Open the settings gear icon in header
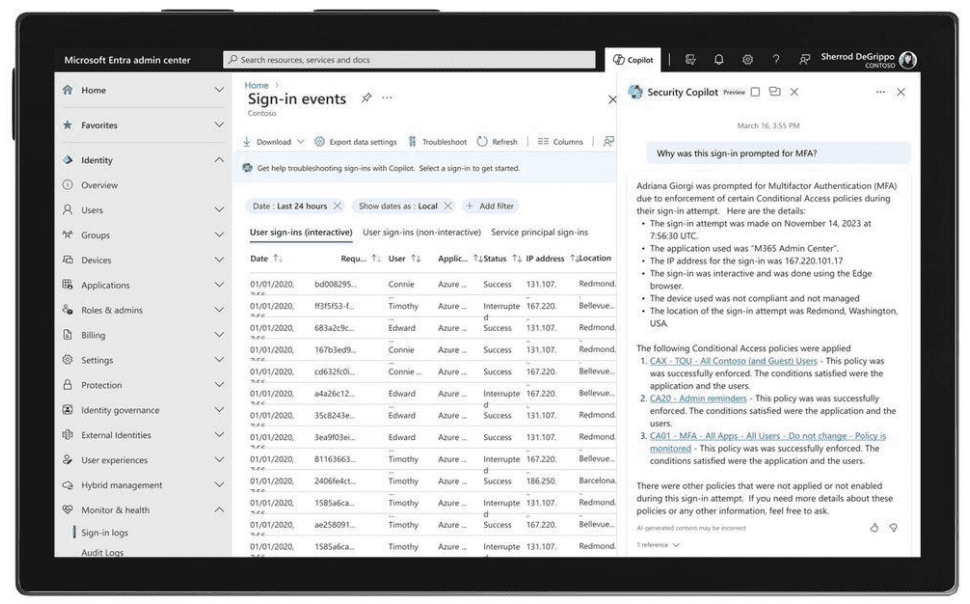The height and width of the screenshot is (604, 970). point(747,59)
